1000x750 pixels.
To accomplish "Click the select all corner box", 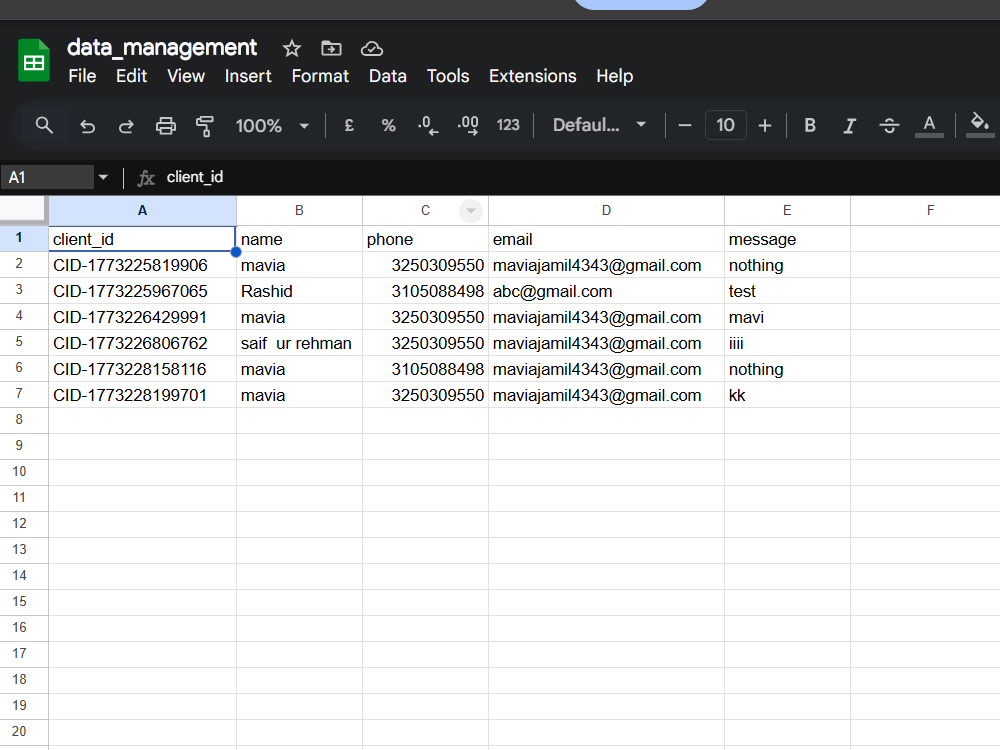I will click(24, 210).
